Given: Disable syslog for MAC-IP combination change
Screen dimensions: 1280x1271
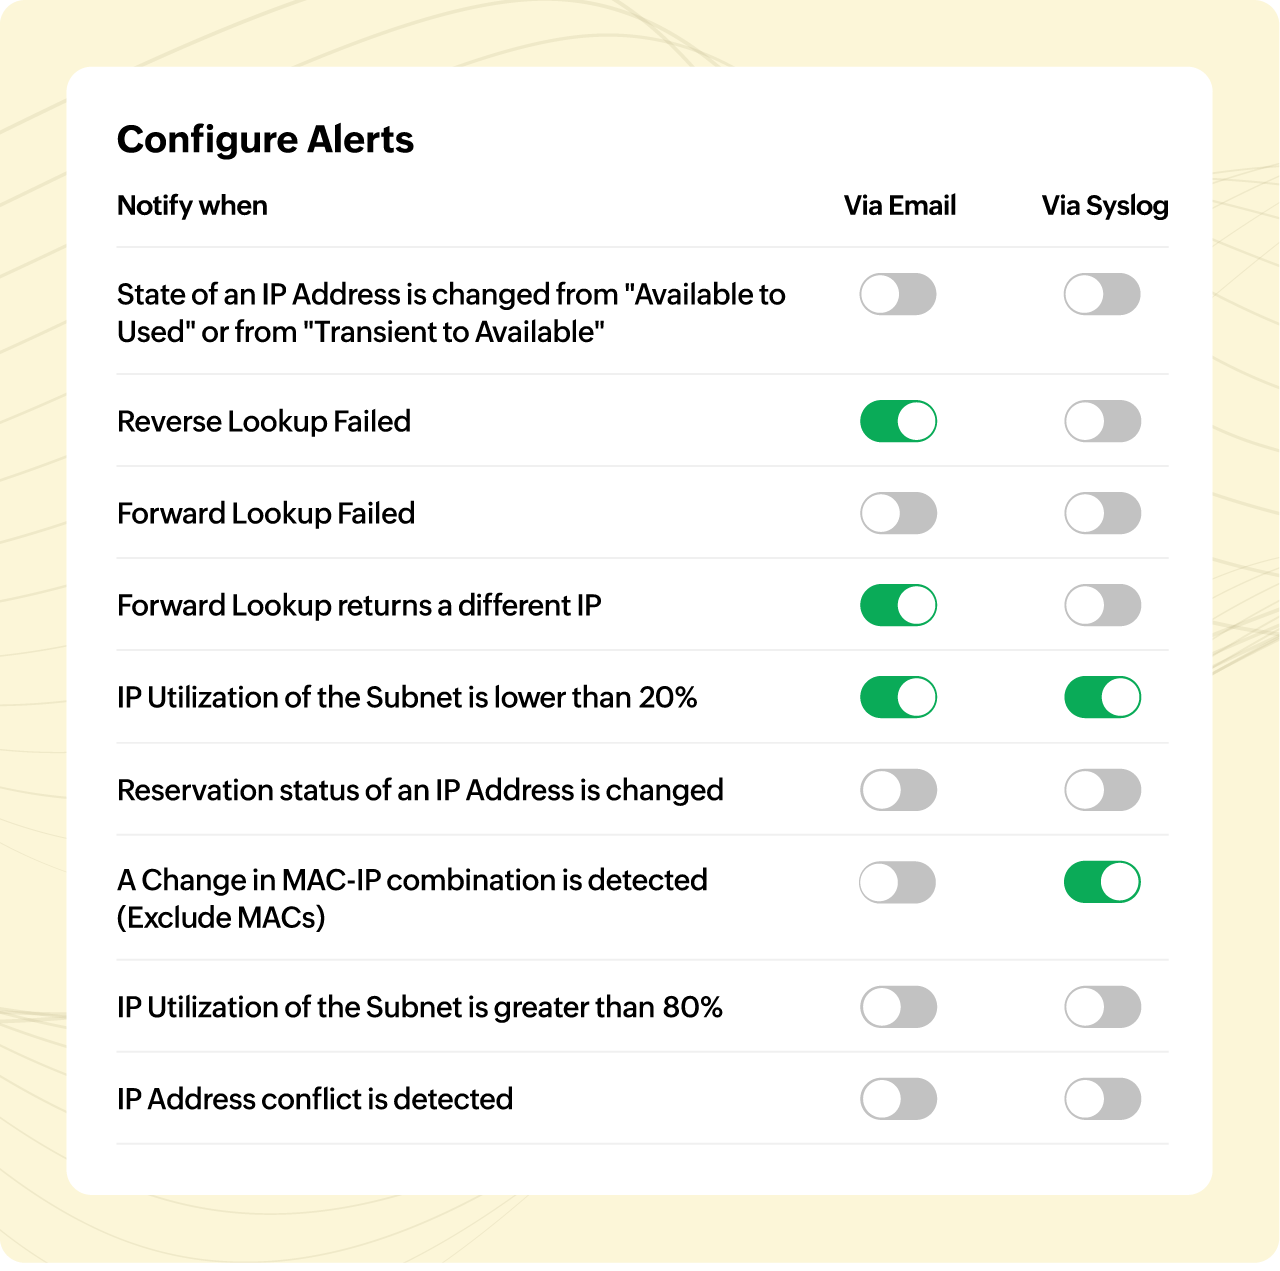Looking at the screenshot, I should pos(1102,882).
